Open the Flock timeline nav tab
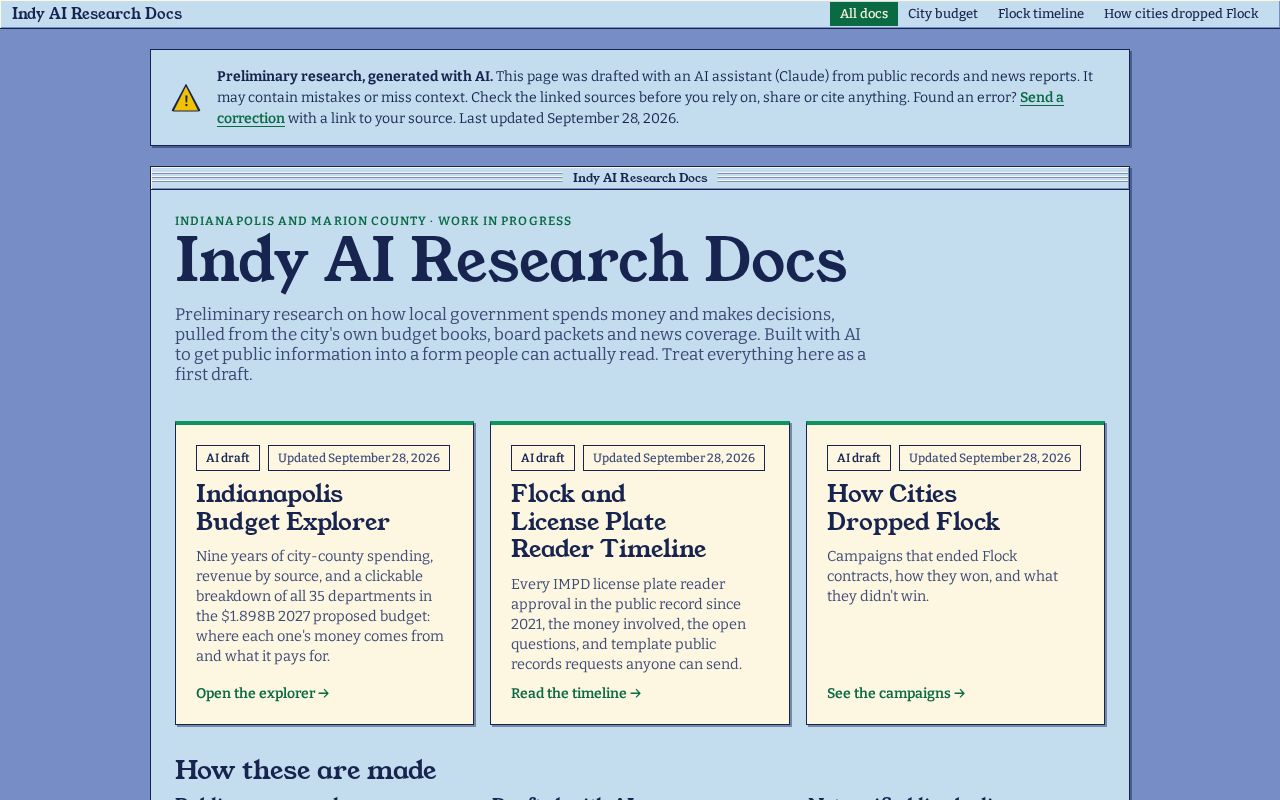1280x800 pixels. (1041, 14)
